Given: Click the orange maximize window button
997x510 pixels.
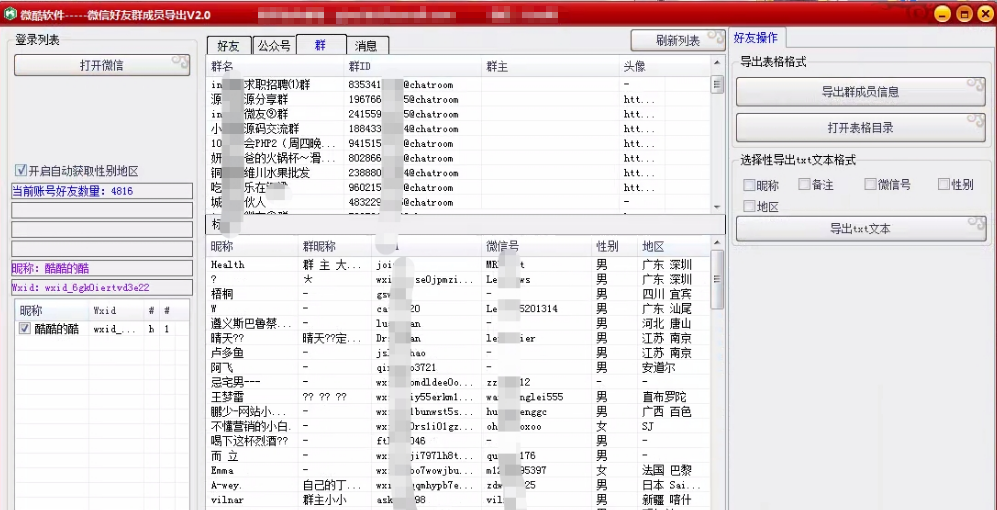Looking at the screenshot, I should click(x=964, y=14).
